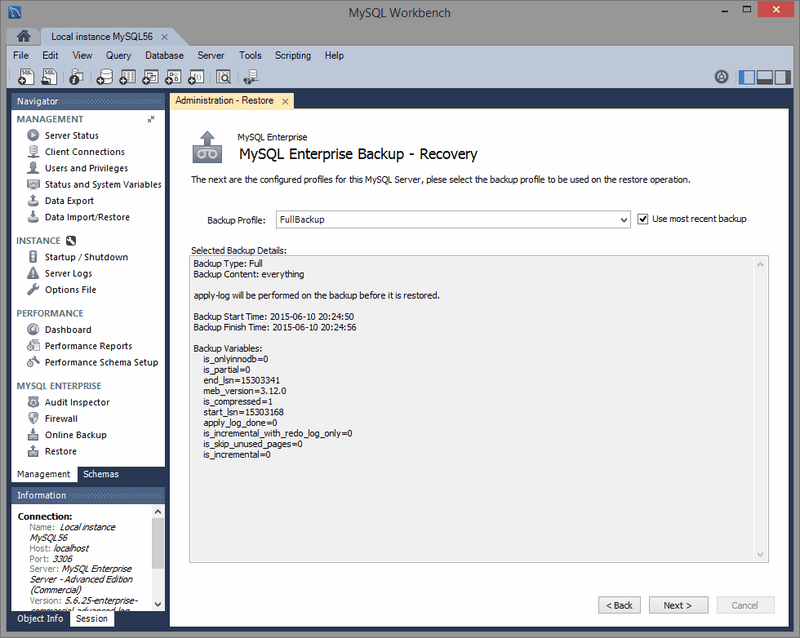Click the circular account icon in toolbar

pos(721,77)
